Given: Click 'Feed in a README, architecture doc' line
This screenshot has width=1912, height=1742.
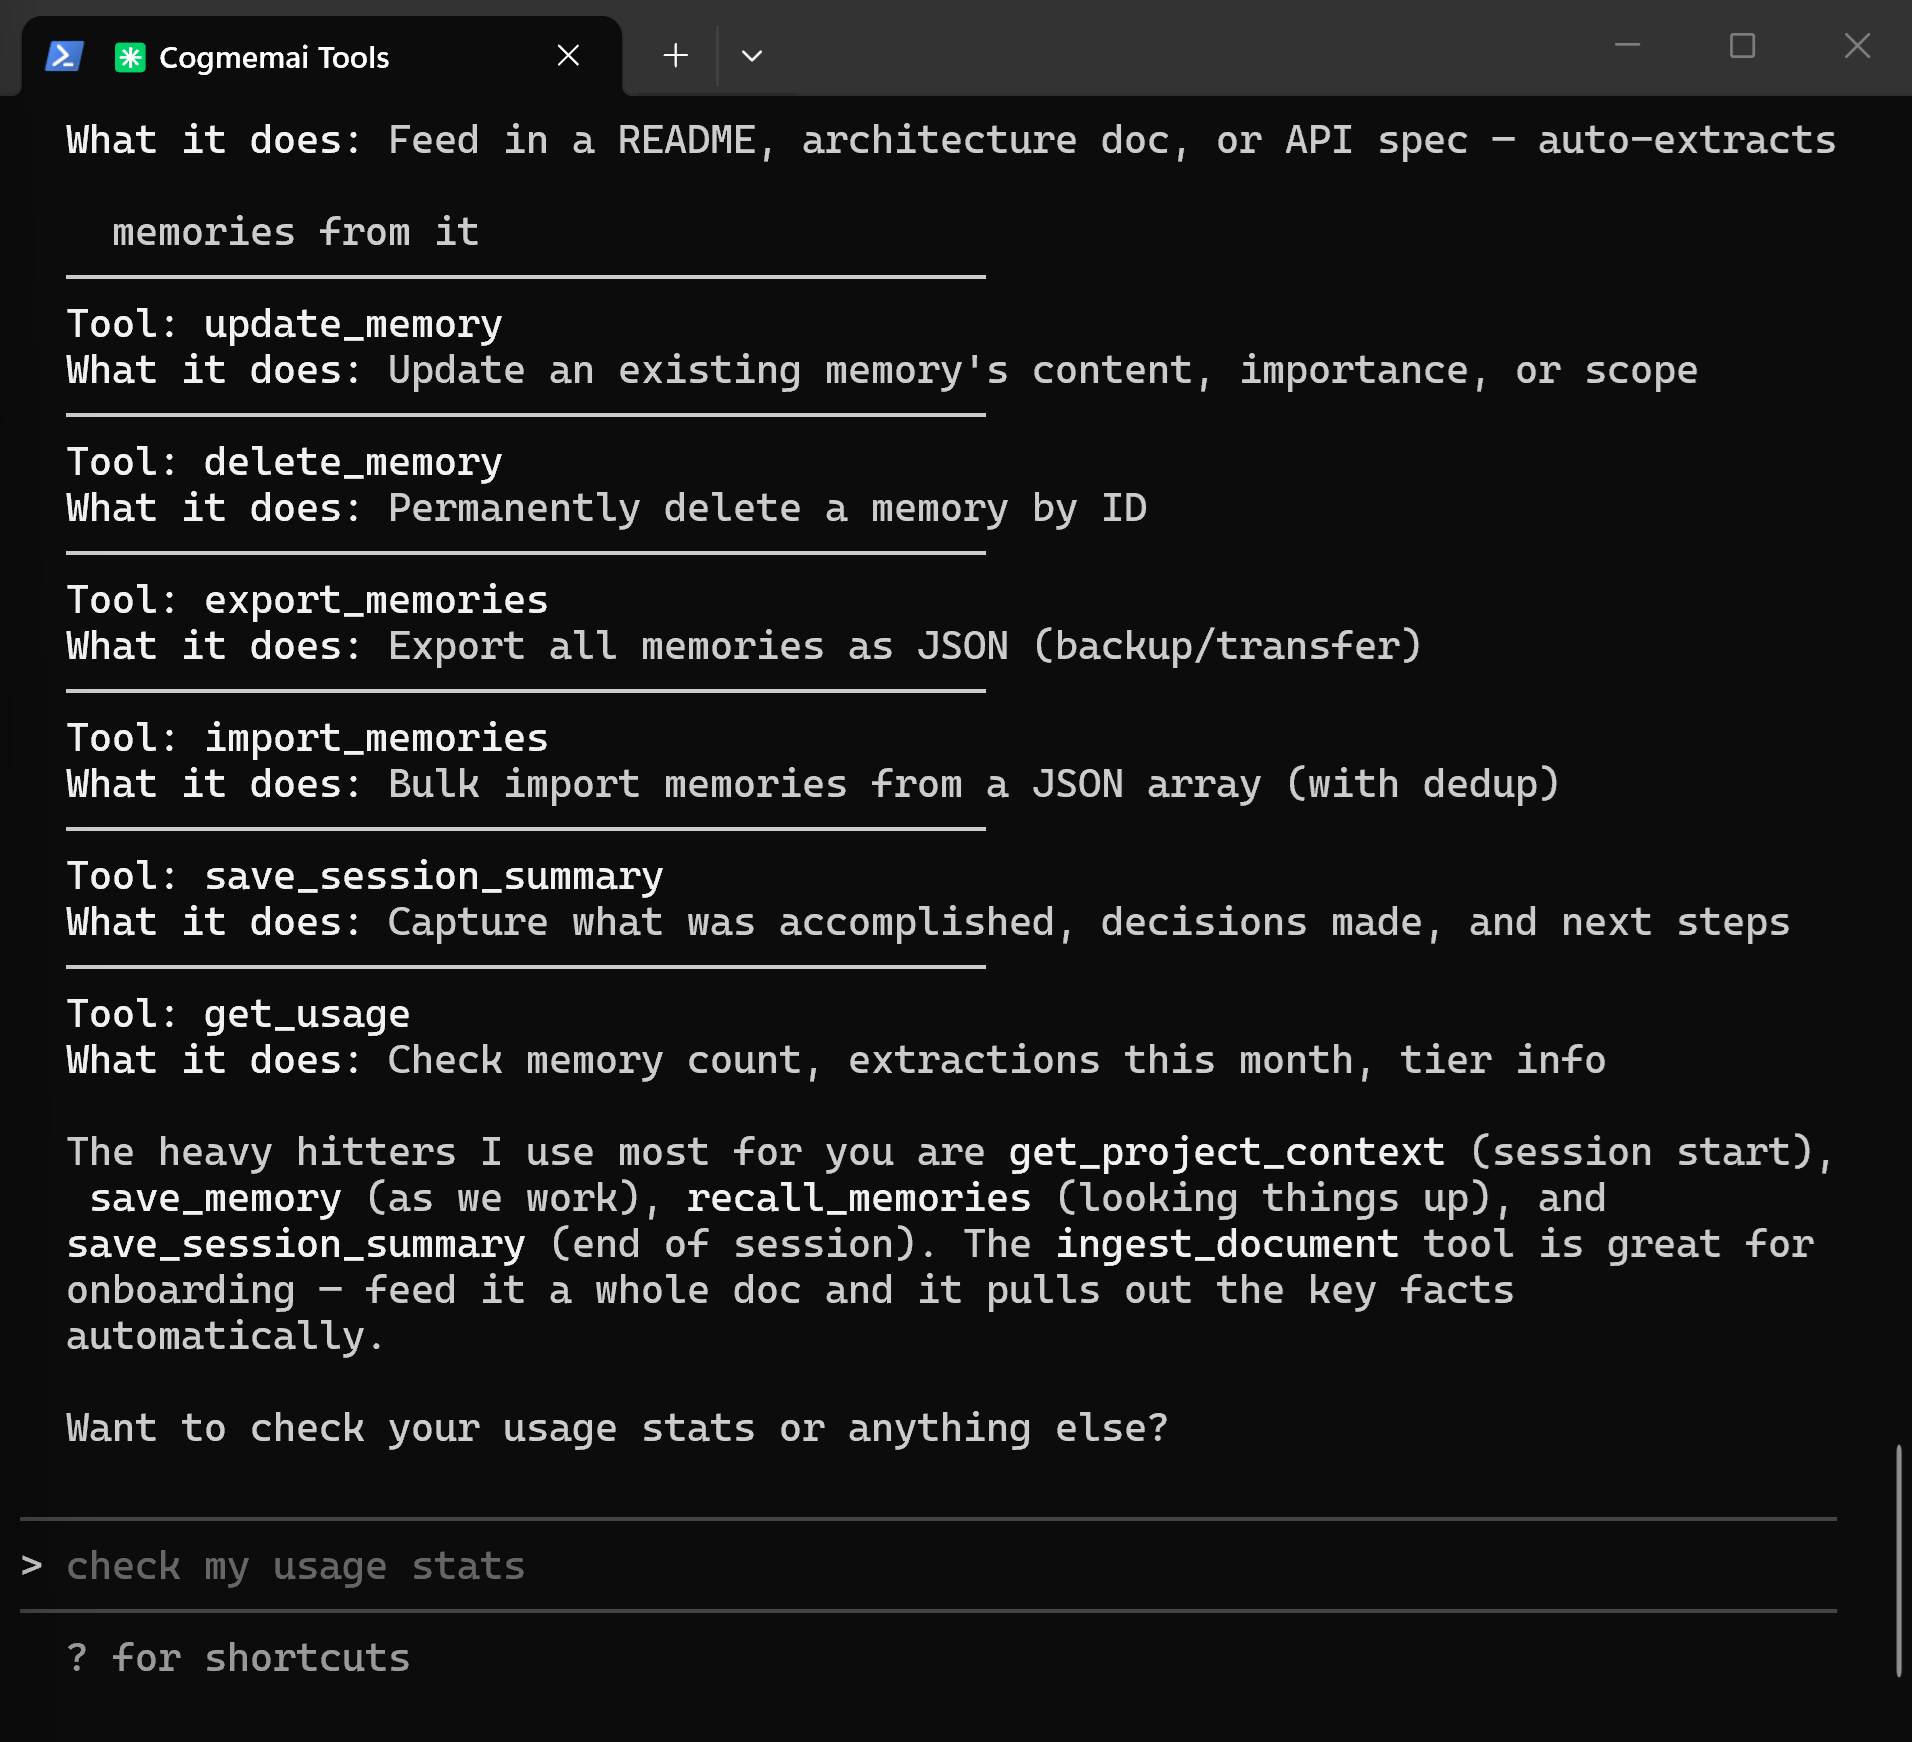Looking at the screenshot, I should point(951,140).
